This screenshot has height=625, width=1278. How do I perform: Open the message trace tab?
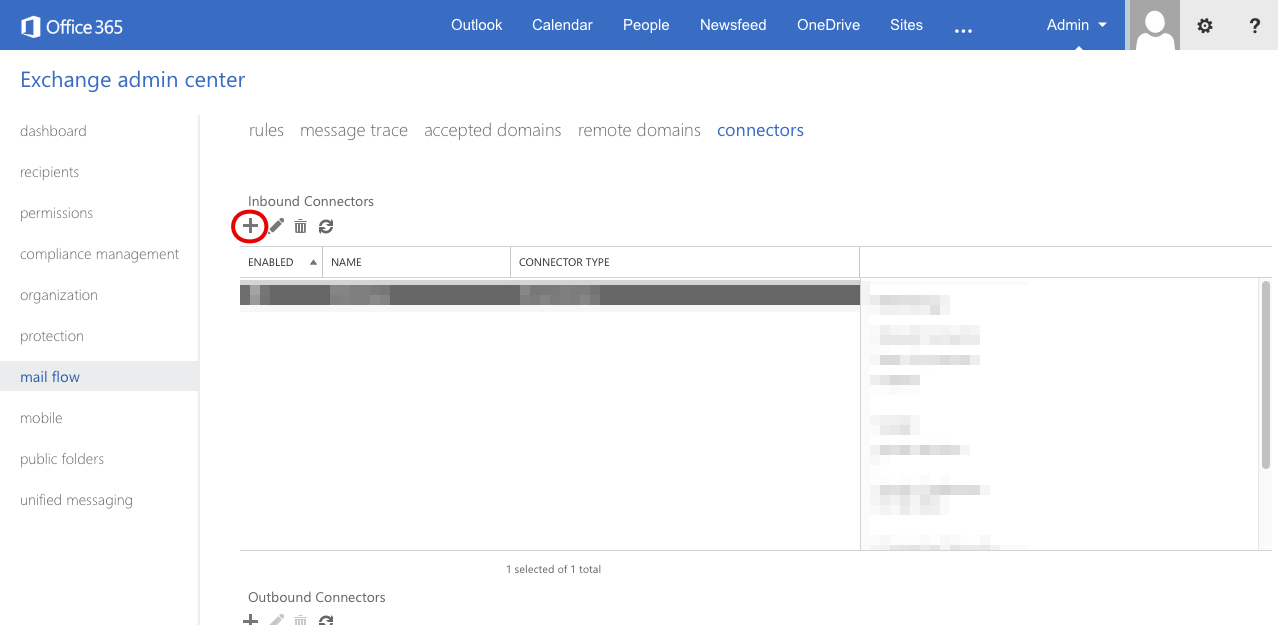pos(353,130)
